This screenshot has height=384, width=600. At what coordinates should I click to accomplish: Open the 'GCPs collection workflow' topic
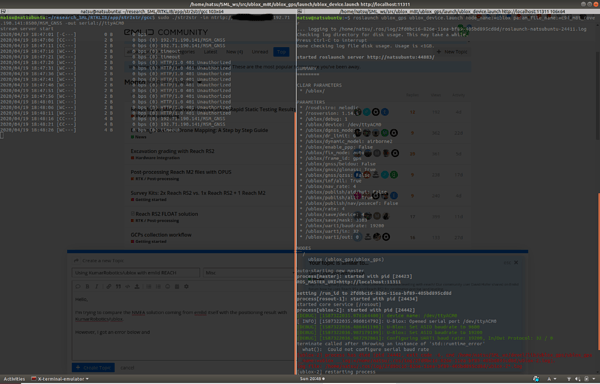tap(161, 235)
